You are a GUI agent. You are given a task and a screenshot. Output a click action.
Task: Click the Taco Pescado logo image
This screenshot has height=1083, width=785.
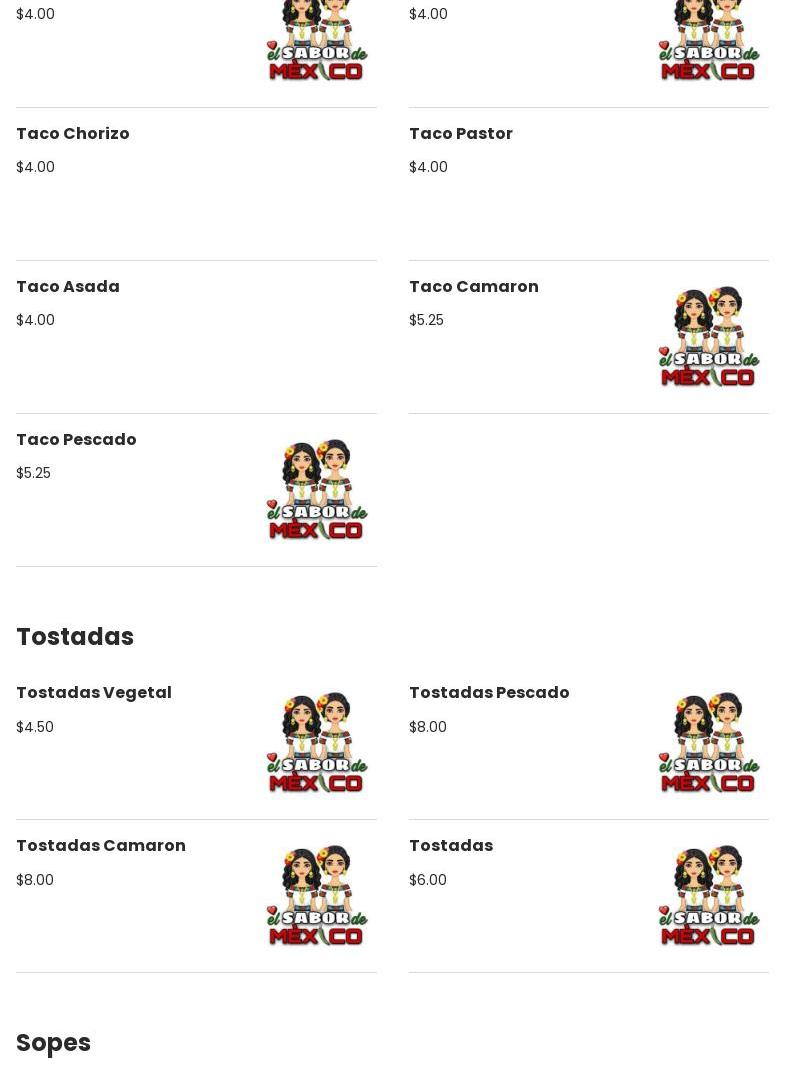[317, 490]
